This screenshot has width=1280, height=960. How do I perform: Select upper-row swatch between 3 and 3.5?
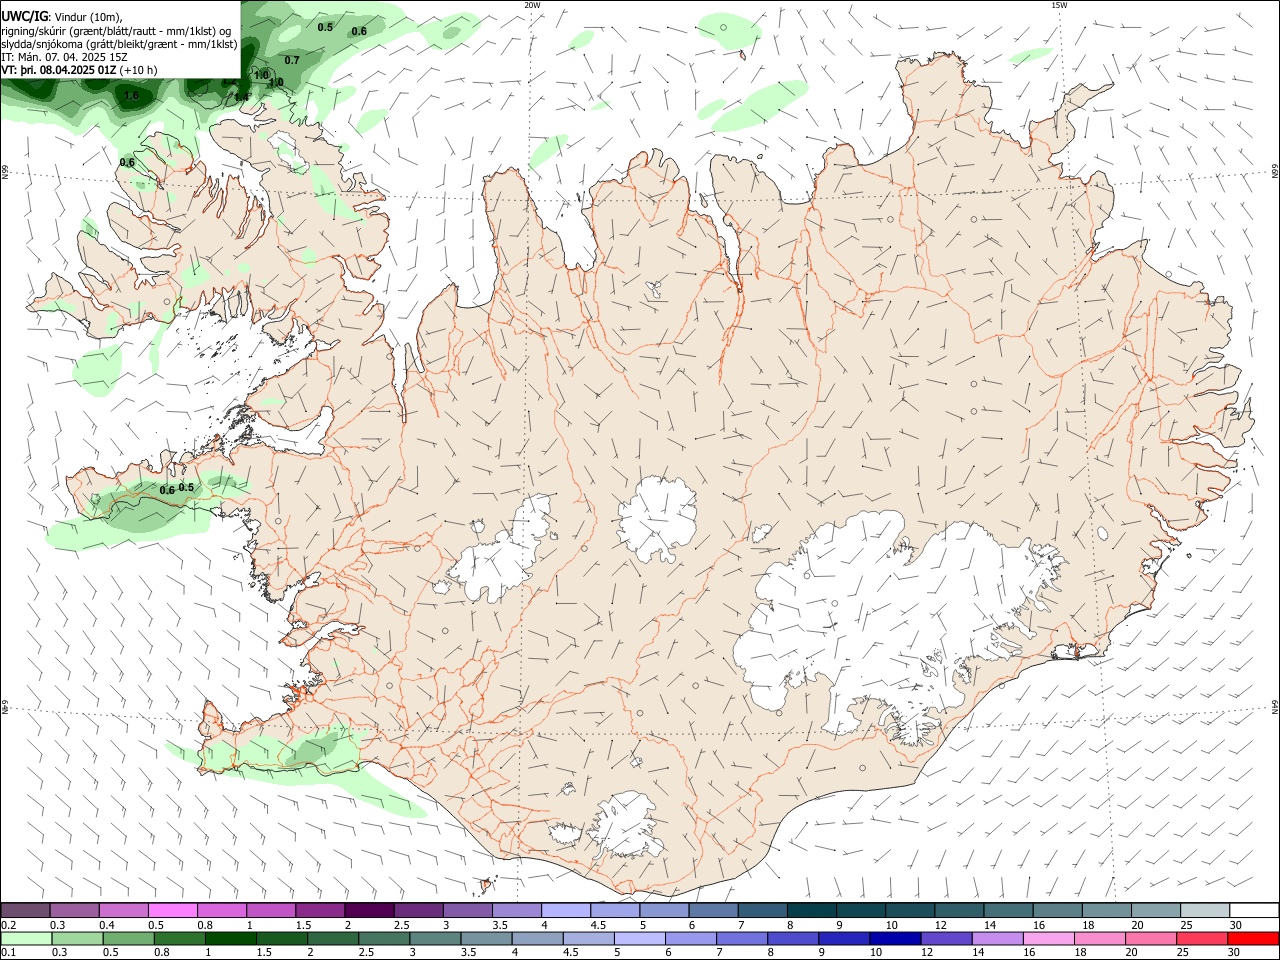tap(466, 910)
